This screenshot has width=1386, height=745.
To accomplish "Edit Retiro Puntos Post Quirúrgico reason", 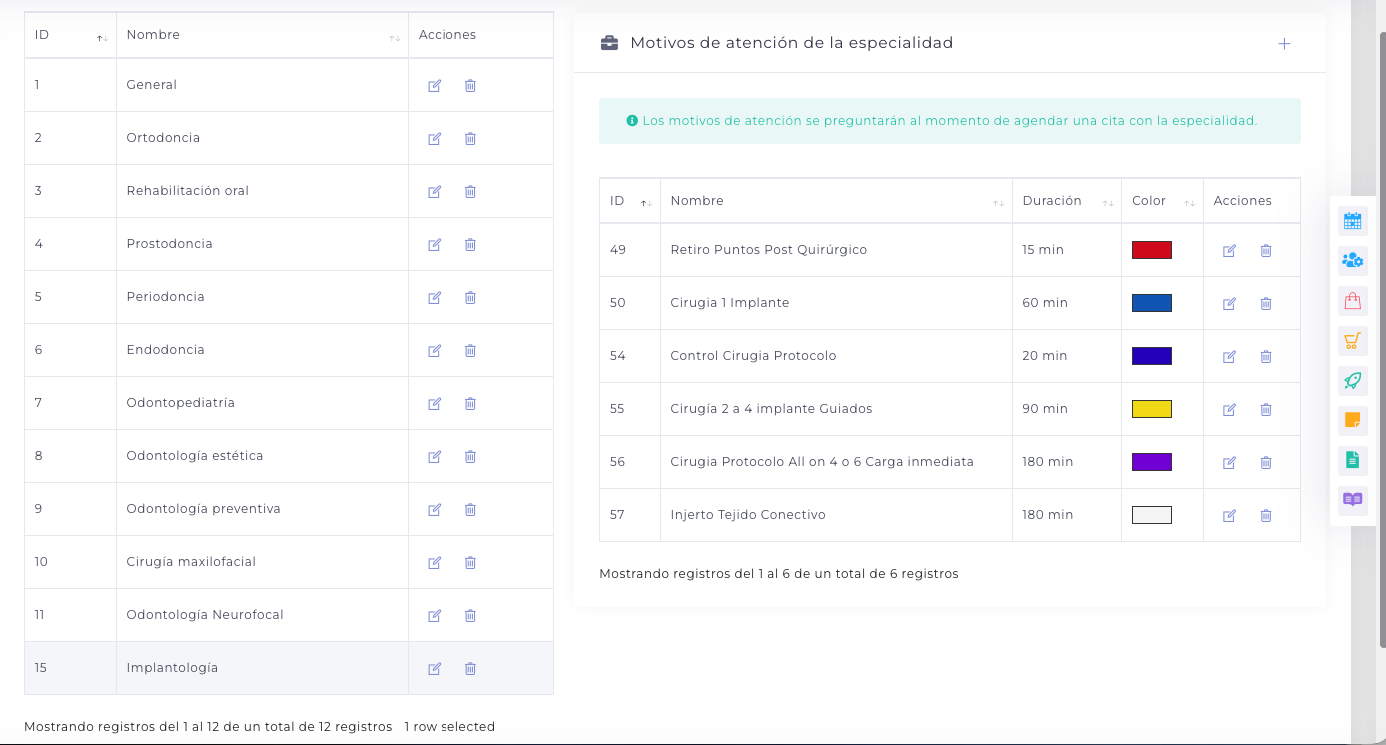I will pos(1230,251).
